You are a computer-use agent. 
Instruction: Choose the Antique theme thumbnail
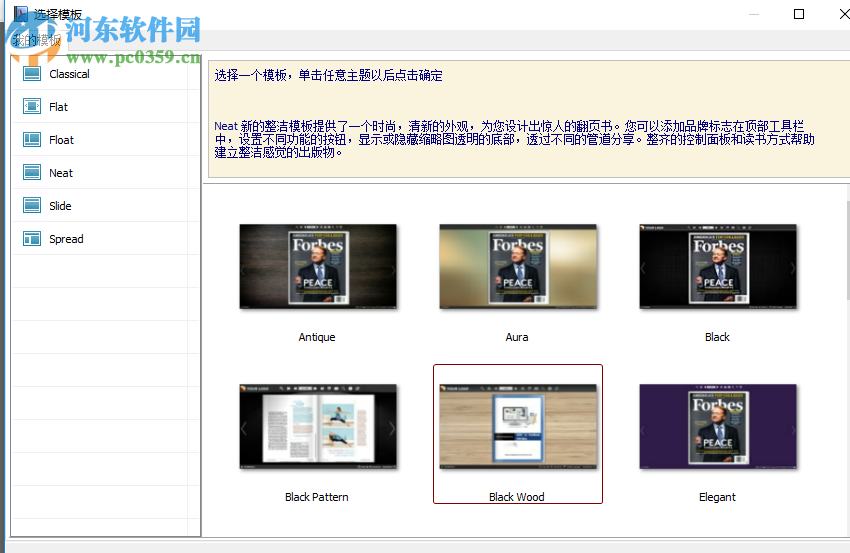coord(318,266)
